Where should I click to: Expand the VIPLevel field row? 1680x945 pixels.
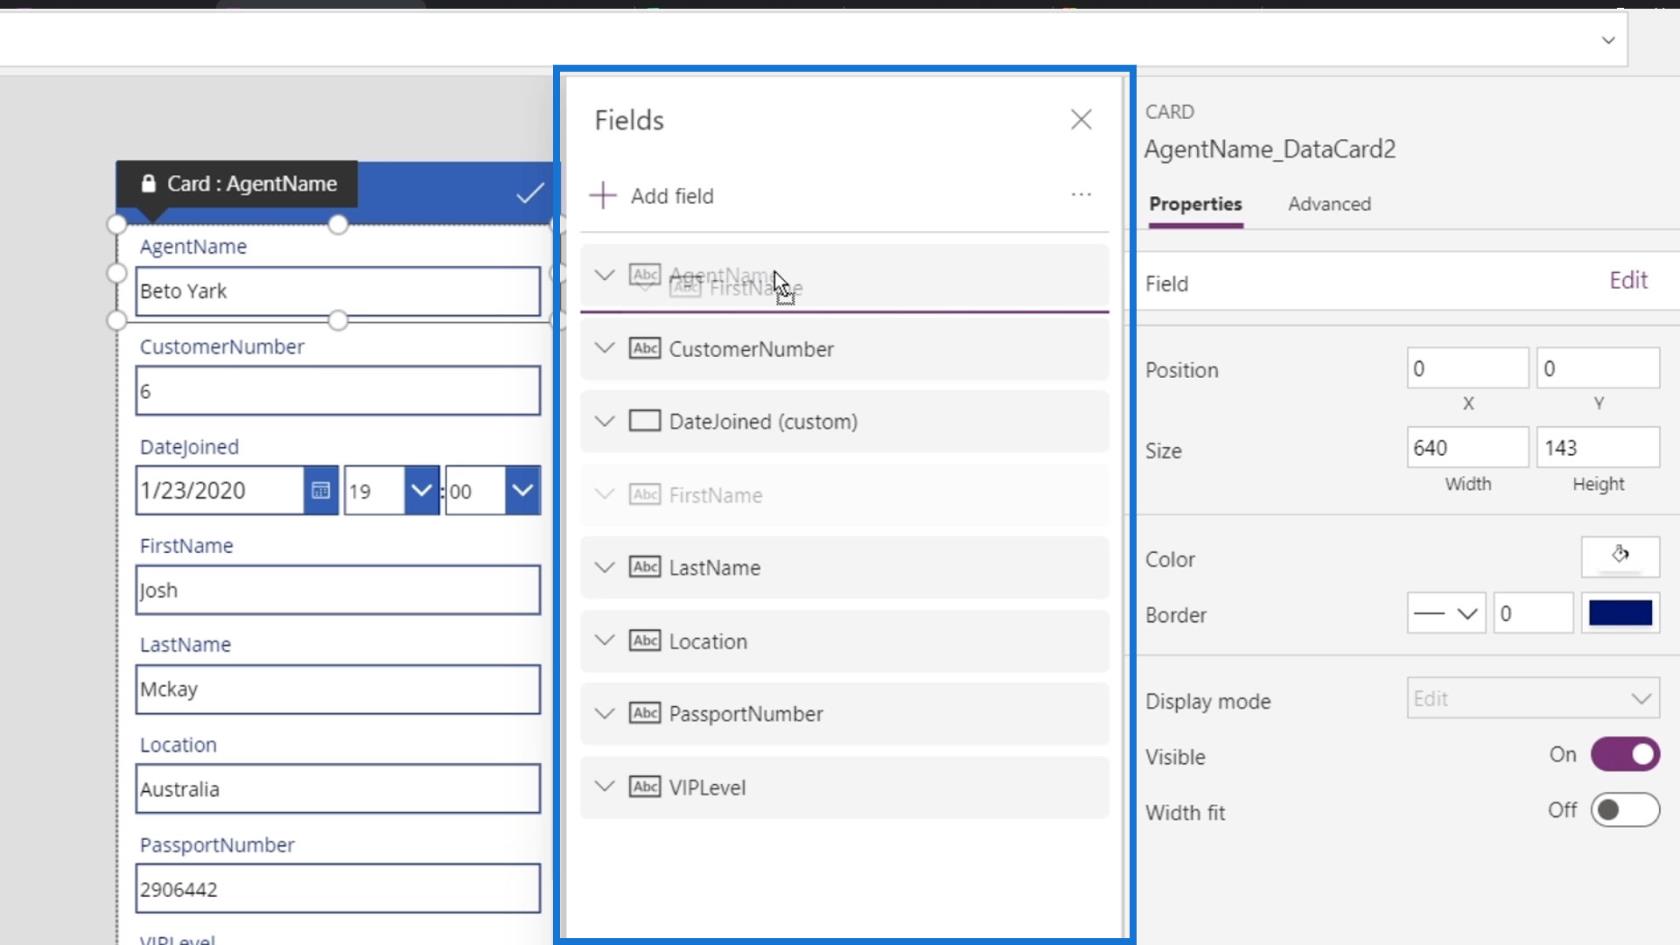coord(604,786)
